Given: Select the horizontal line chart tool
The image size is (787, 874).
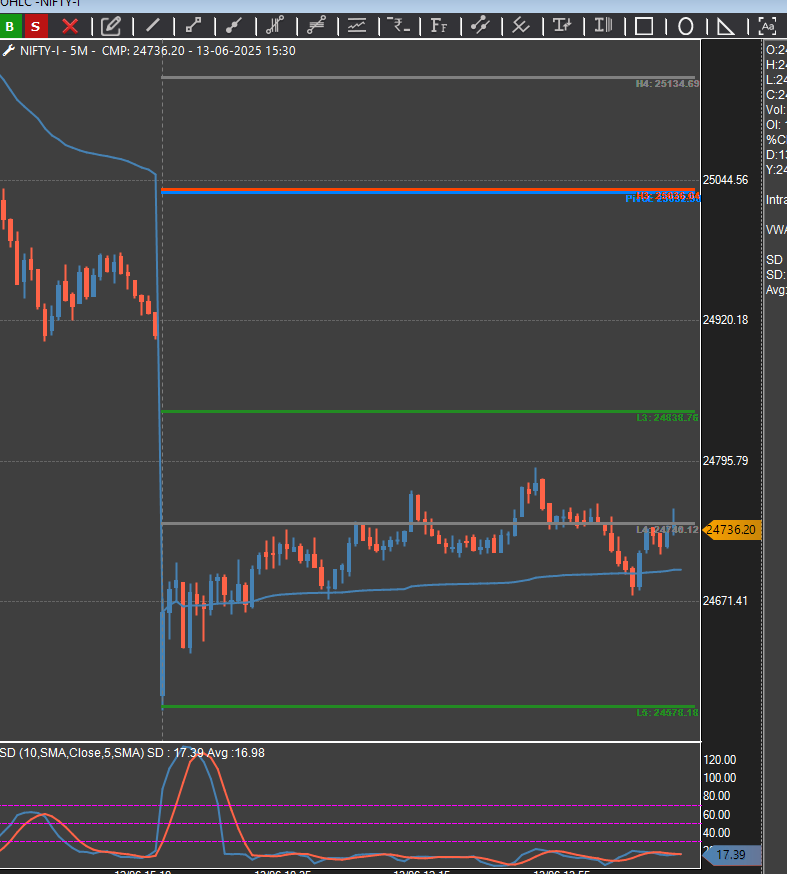Looking at the screenshot, I should [x=357, y=26].
